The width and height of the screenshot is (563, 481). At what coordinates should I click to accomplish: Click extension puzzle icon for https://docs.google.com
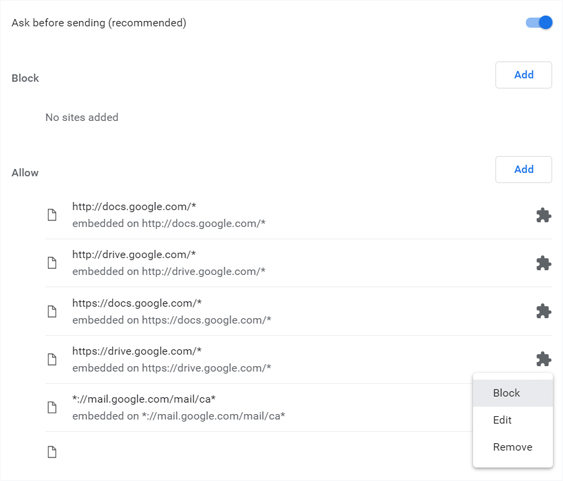coord(544,311)
